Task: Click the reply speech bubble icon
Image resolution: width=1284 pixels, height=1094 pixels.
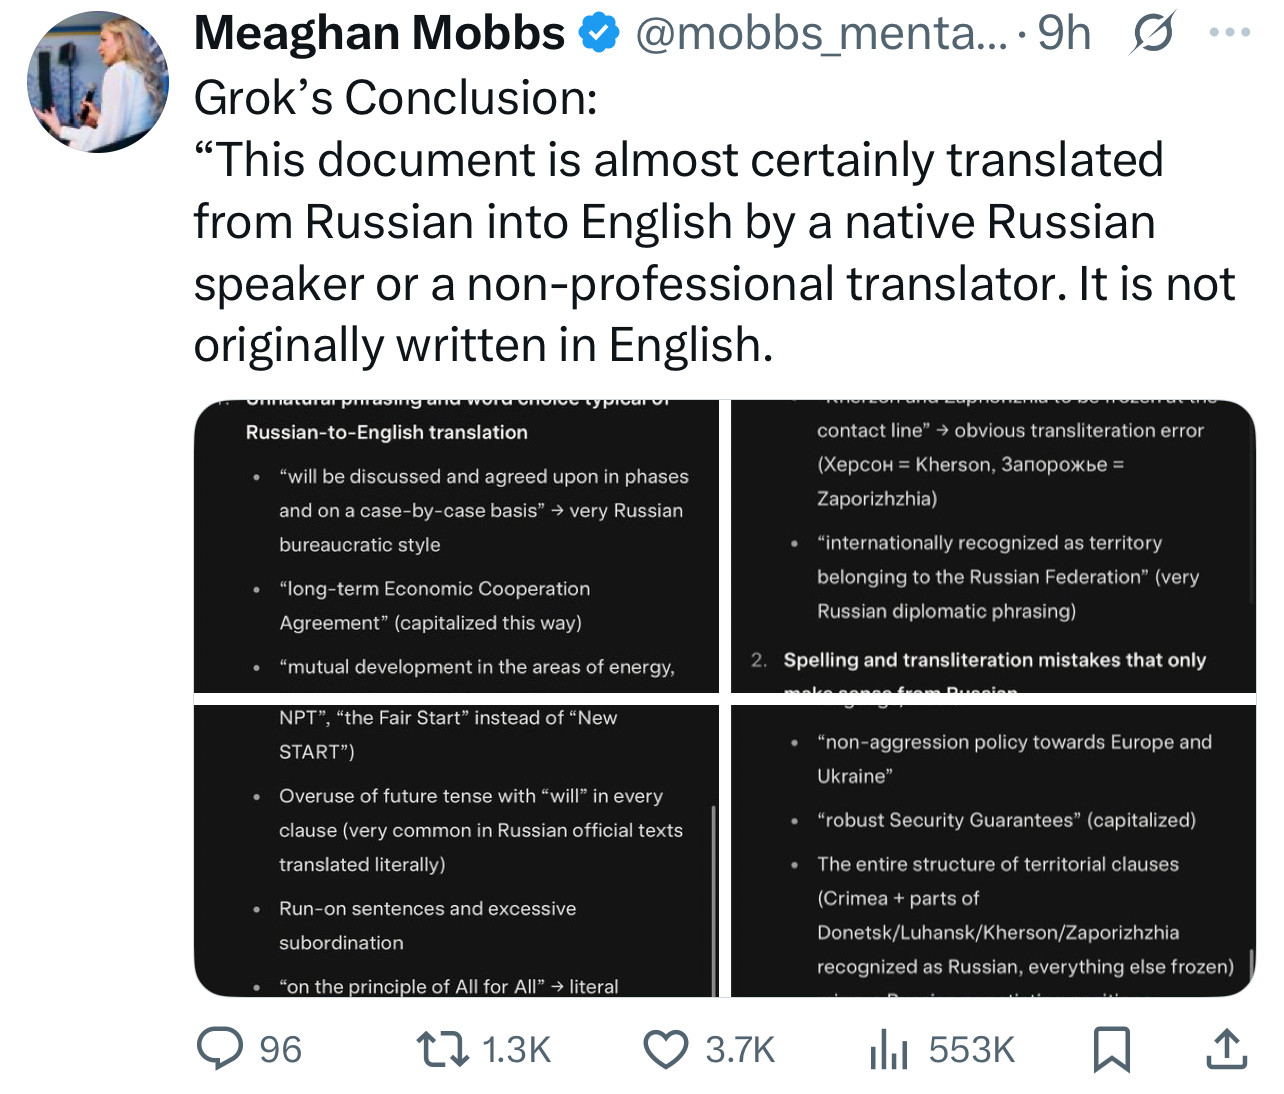Action: pos(220,1049)
